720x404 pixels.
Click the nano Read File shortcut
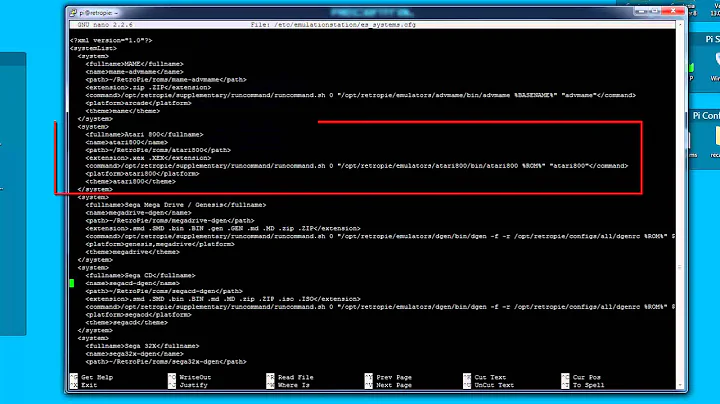coord(290,377)
